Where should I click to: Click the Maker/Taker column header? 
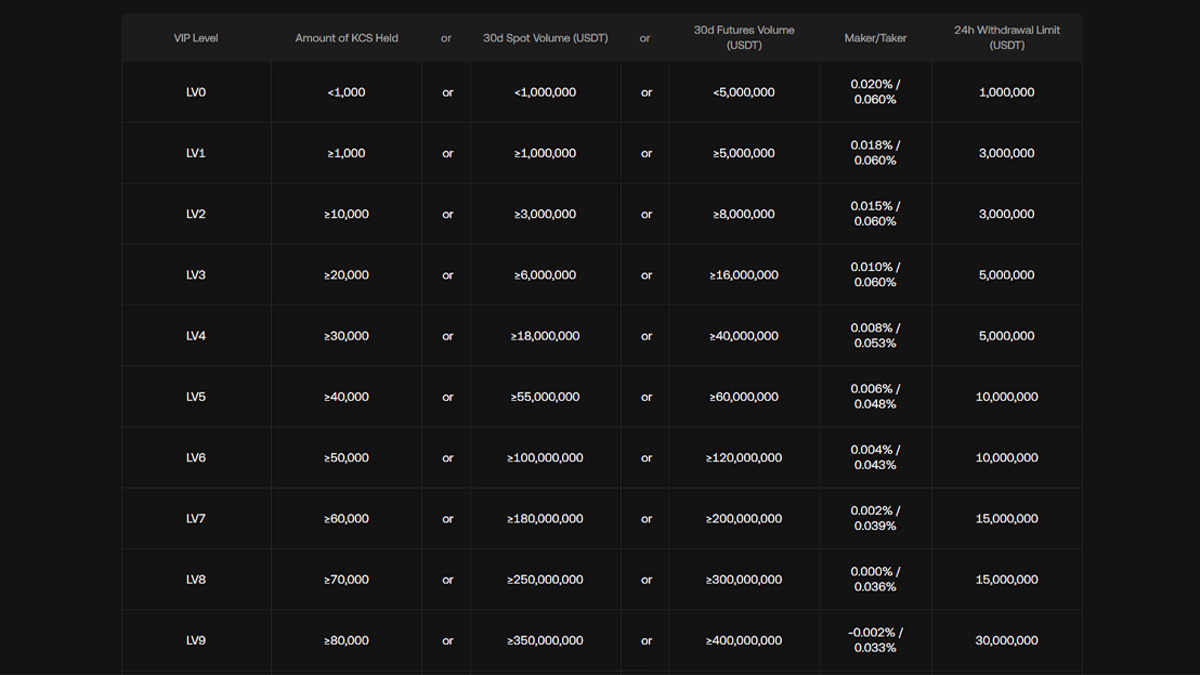click(x=875, y=38)
